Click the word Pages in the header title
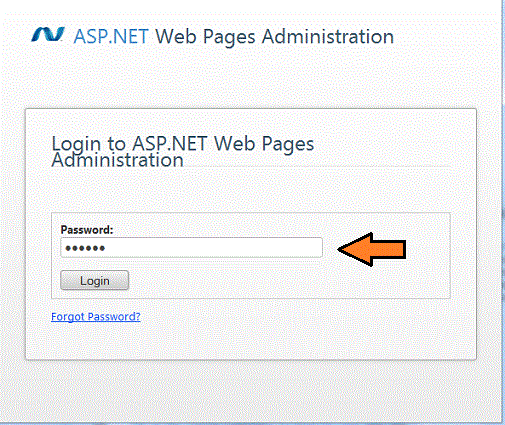The width and height of the screenshot is (505, 425). [229, 37]
